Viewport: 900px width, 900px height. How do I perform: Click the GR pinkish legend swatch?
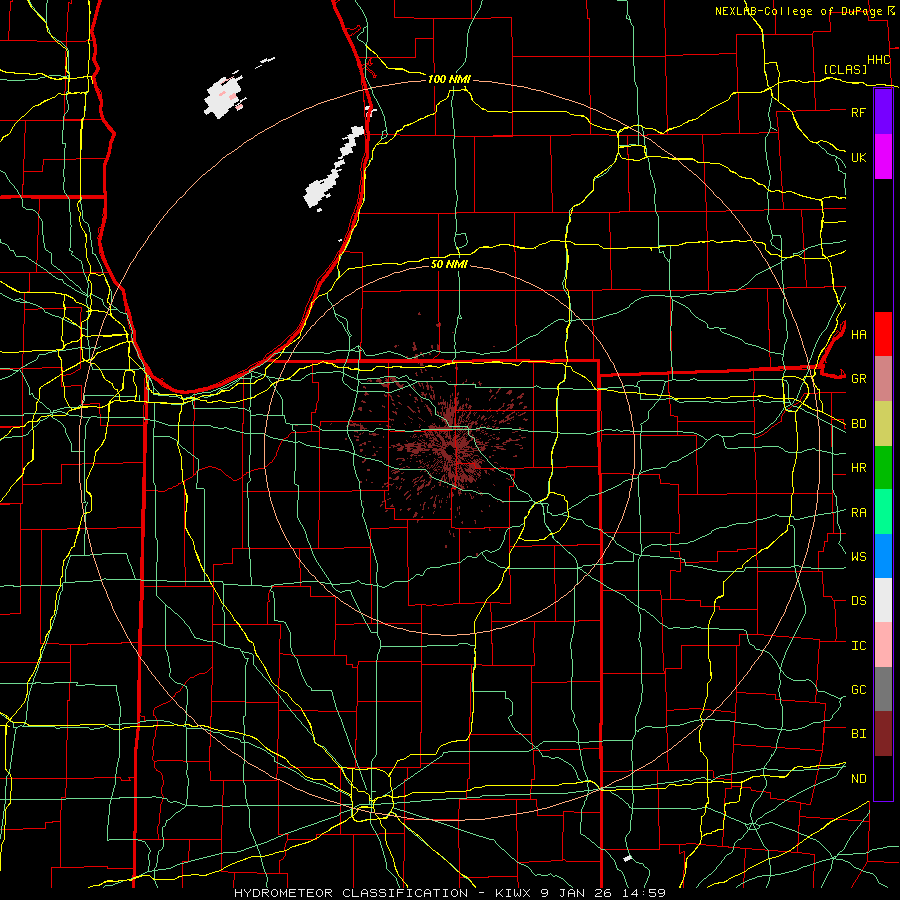(883, 379)
